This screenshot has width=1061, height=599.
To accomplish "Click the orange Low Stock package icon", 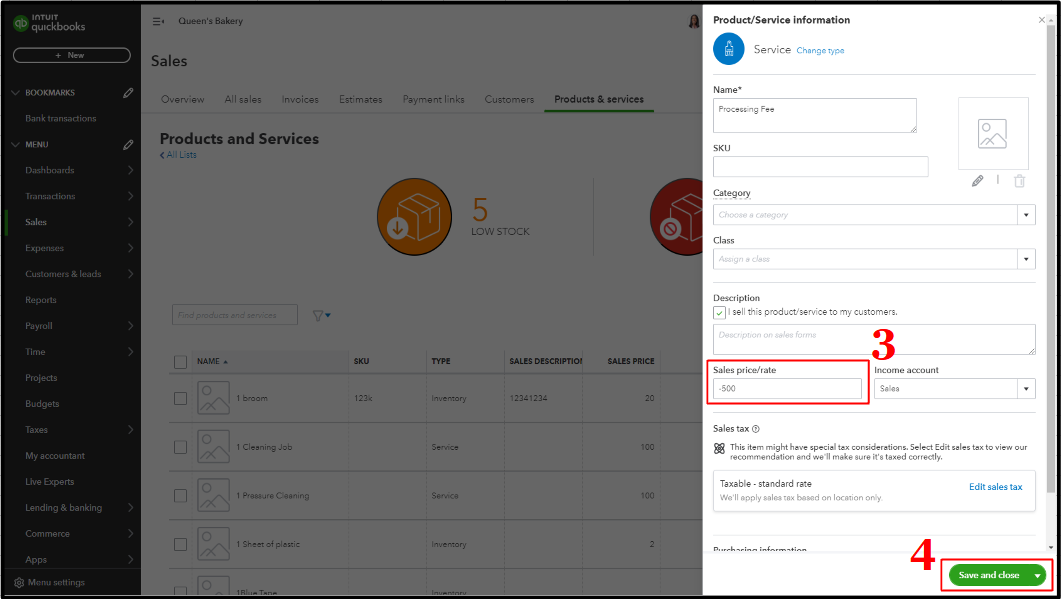I will click(414, 216).
